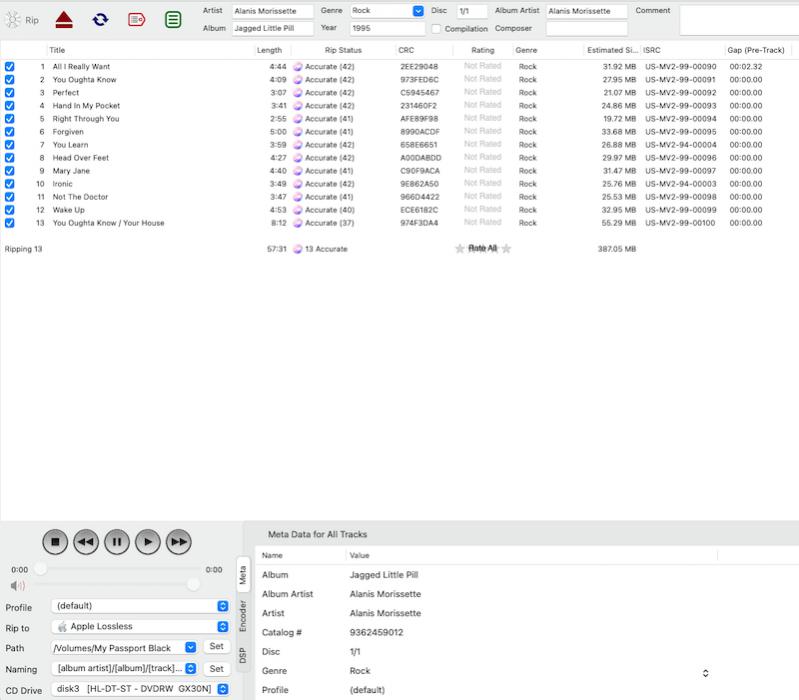Switch to the DSP vertical tab
The width and height of the screenshot is (799, 700).
pyautogui.click(x=242, y=656)
